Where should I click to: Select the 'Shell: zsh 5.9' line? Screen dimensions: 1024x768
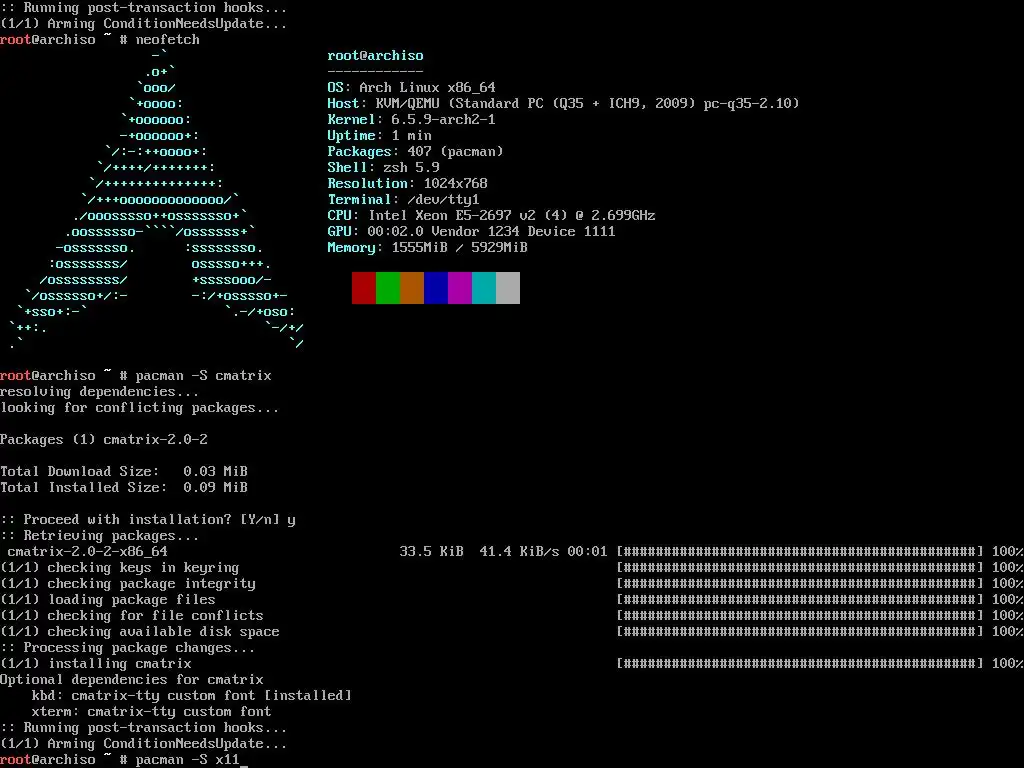click(383, 167)
